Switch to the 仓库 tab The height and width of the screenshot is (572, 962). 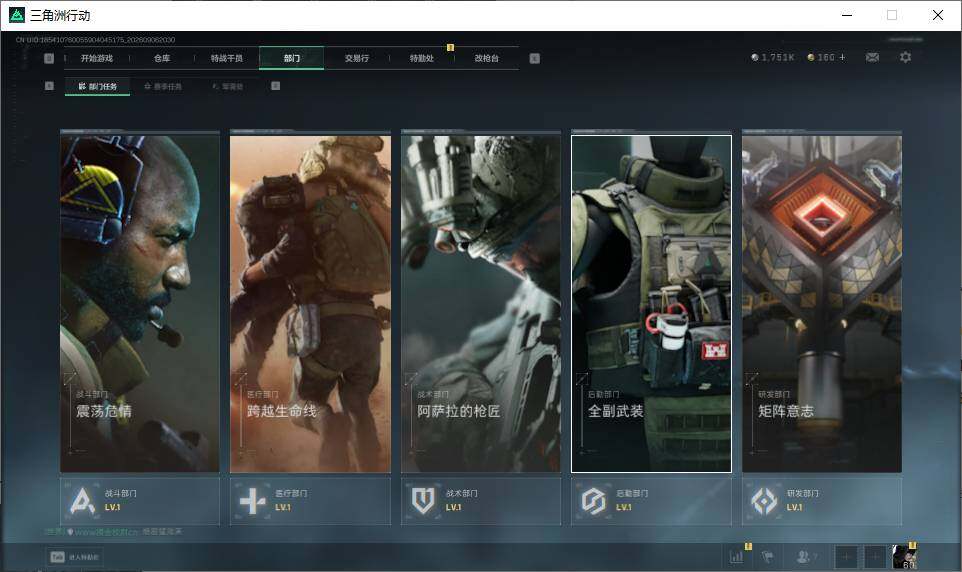tap(162, 58)
